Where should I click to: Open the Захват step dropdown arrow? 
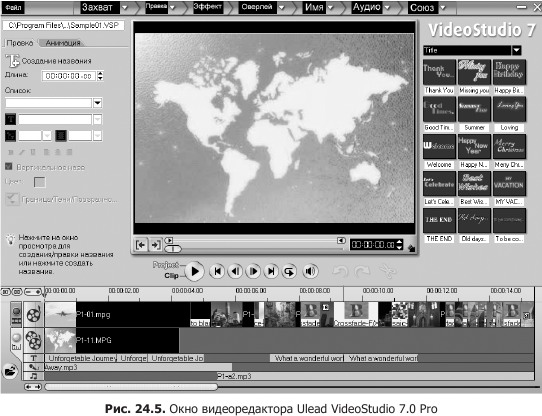[x=125, y=7]
